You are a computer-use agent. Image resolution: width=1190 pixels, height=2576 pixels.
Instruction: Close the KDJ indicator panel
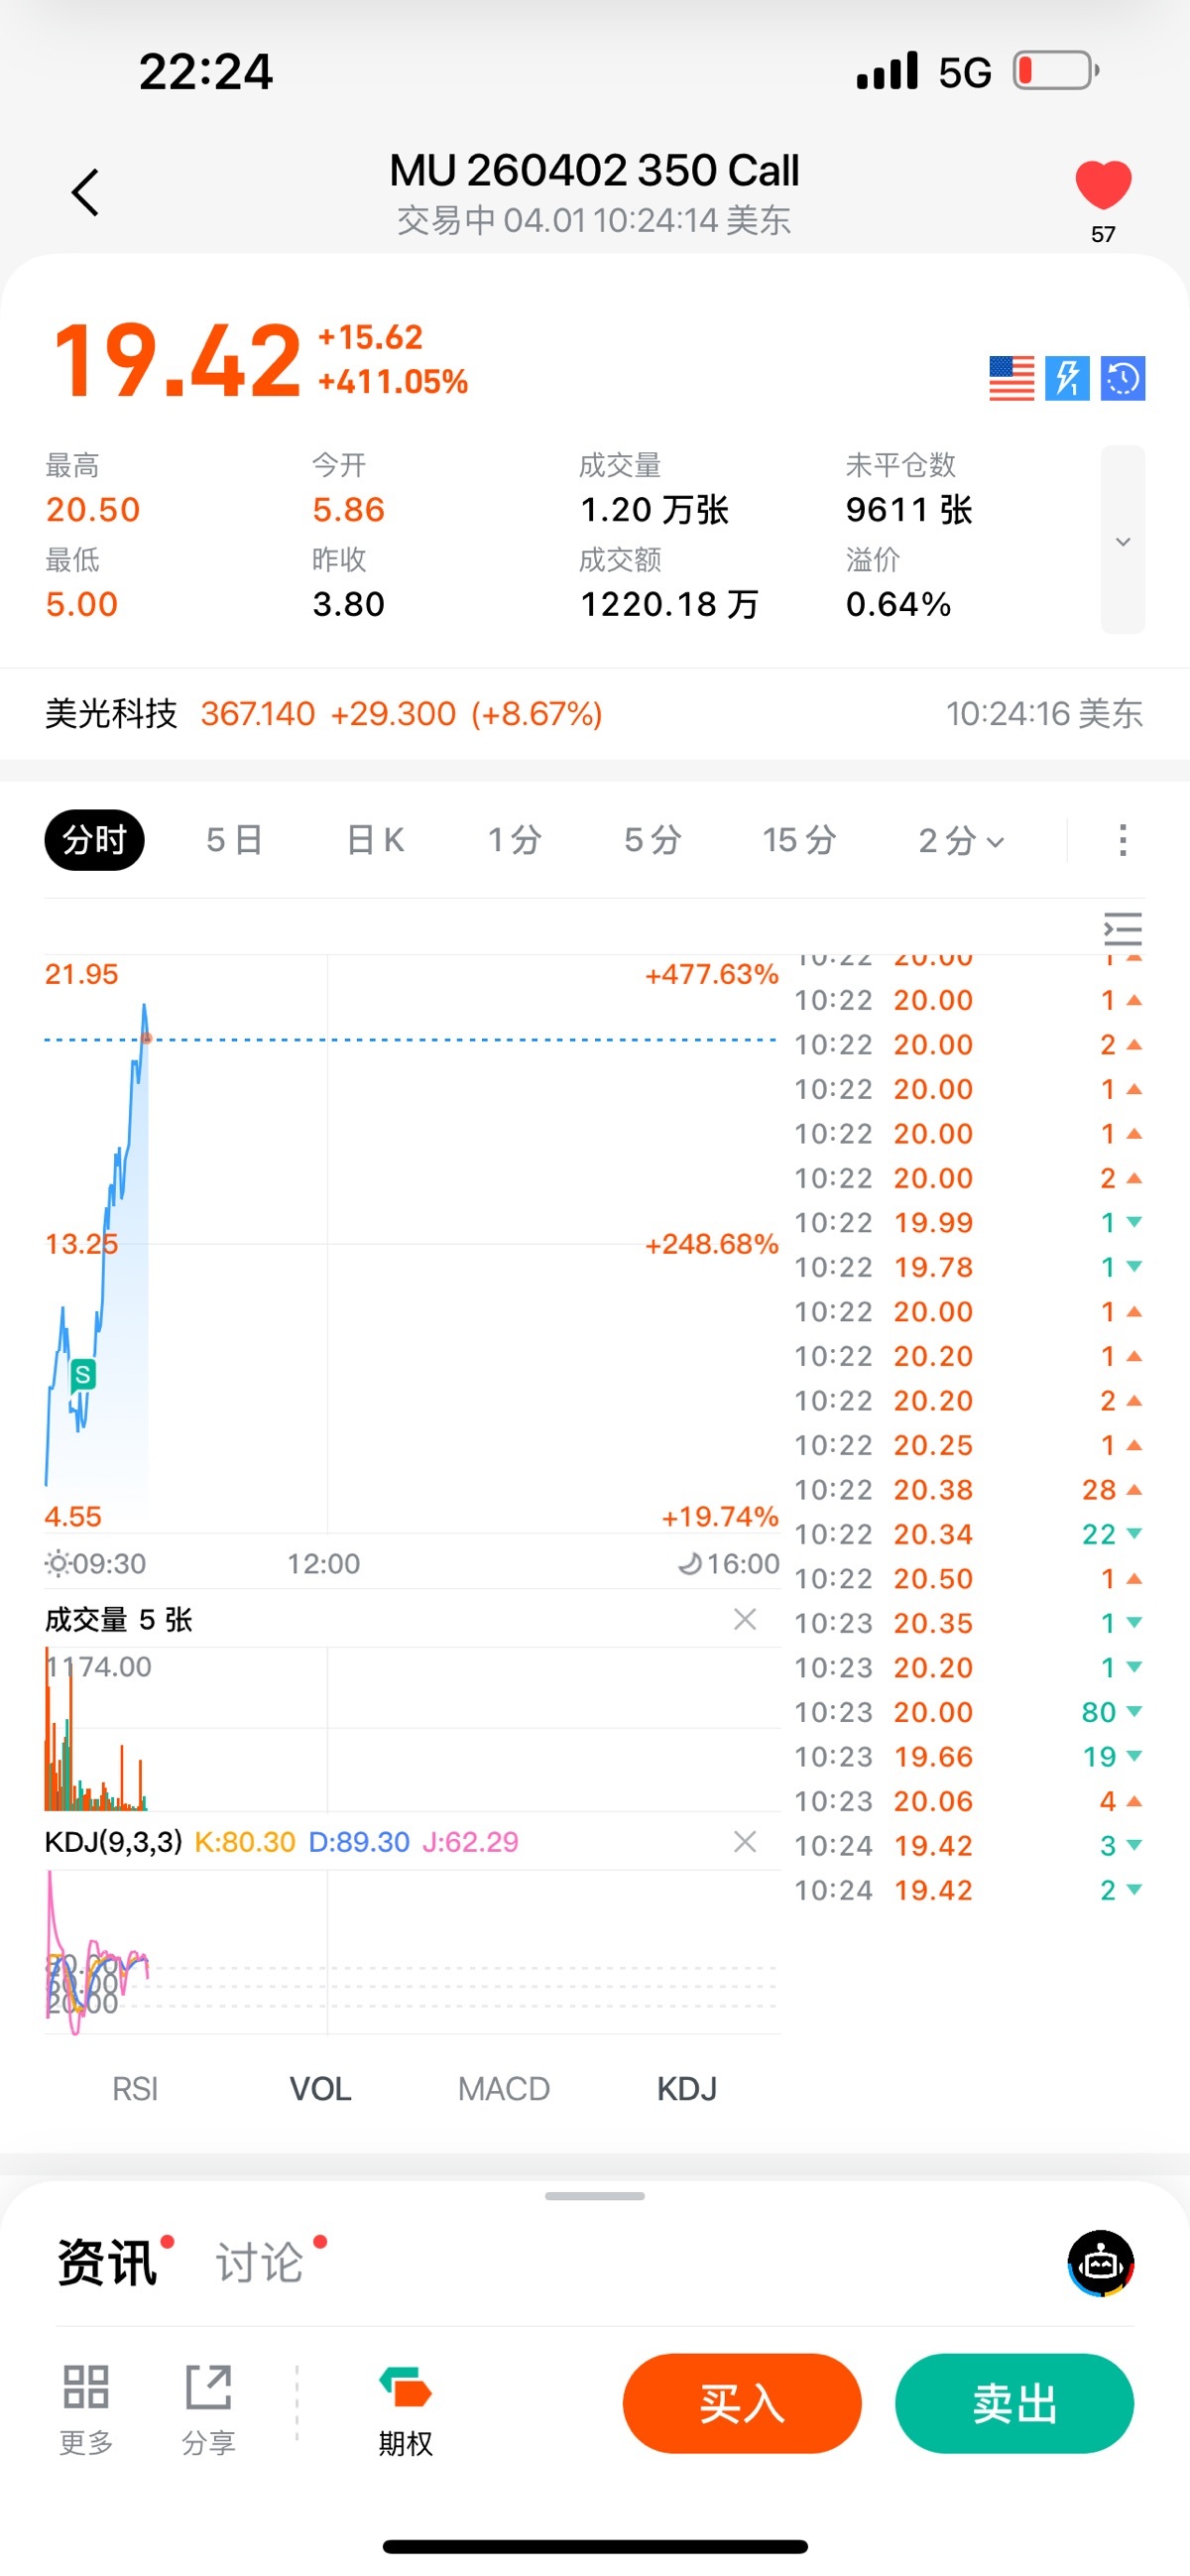click(744, 1842)
